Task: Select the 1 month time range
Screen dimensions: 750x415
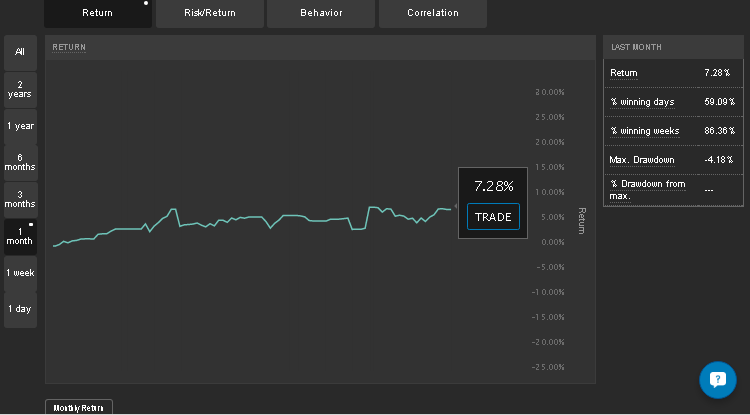Action: [x=20, y=236]
